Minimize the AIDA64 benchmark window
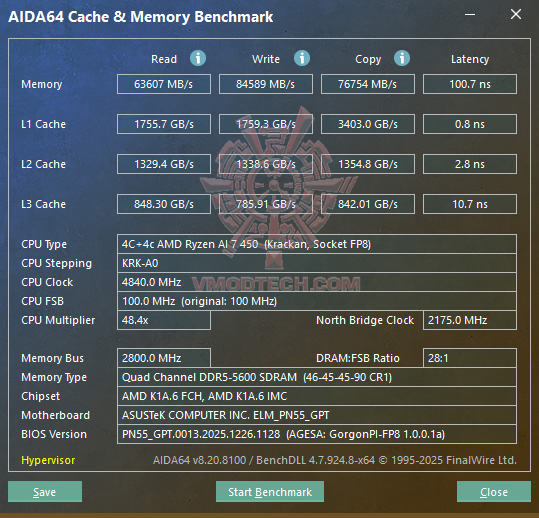539x518 pixels. (470, 14)
